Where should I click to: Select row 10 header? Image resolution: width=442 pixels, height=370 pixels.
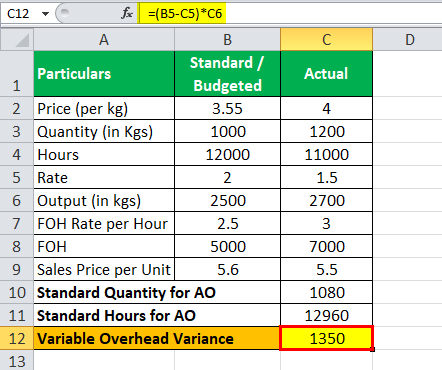point(17,292)
